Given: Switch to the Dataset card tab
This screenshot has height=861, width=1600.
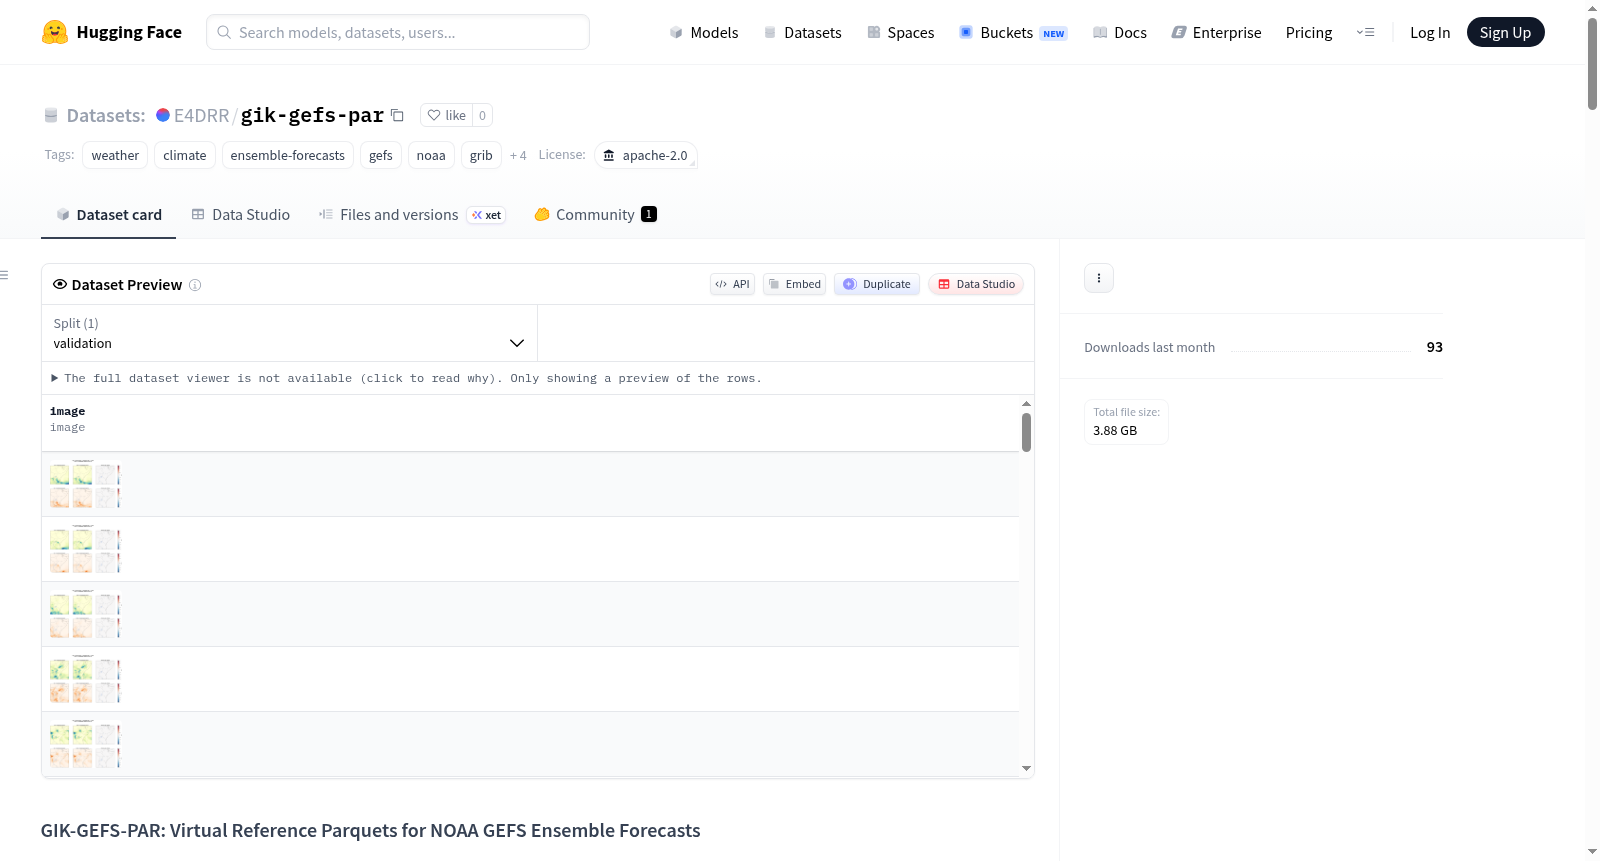Looking at the screenshot, I should pyautogui.click(x=109, y=214).
